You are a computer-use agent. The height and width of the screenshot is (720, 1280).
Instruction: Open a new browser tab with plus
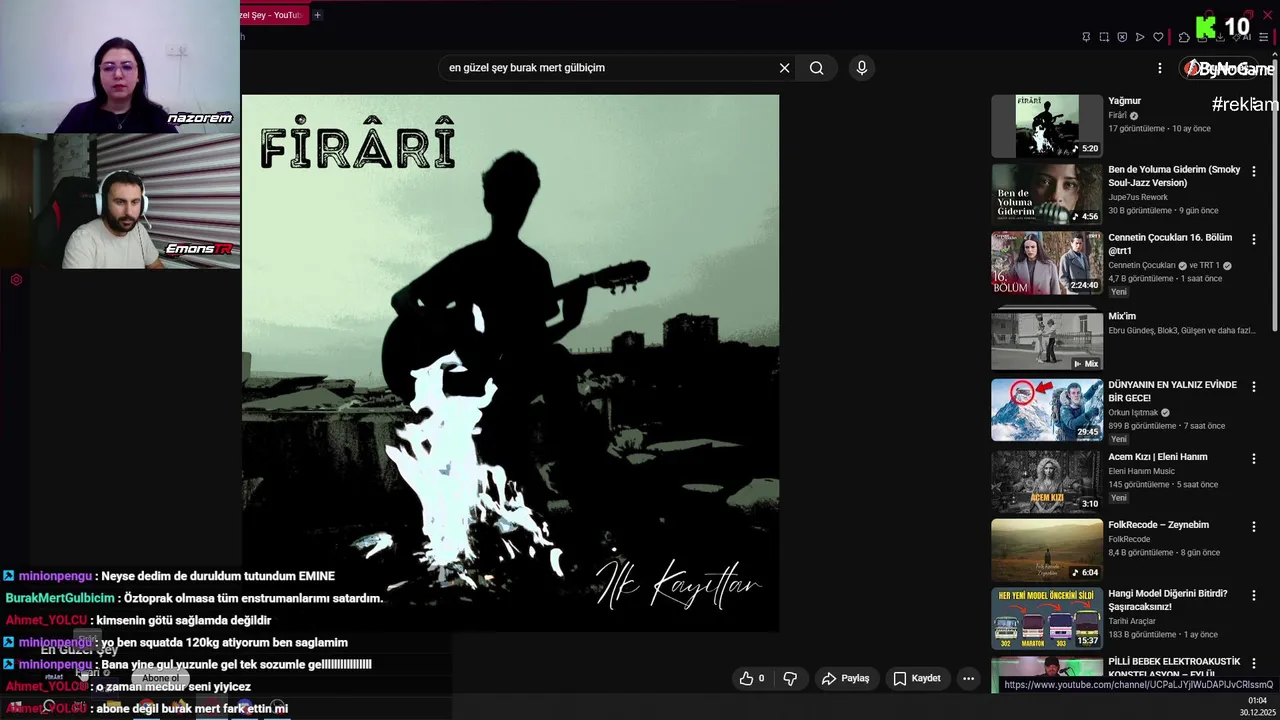coord(317,15)
